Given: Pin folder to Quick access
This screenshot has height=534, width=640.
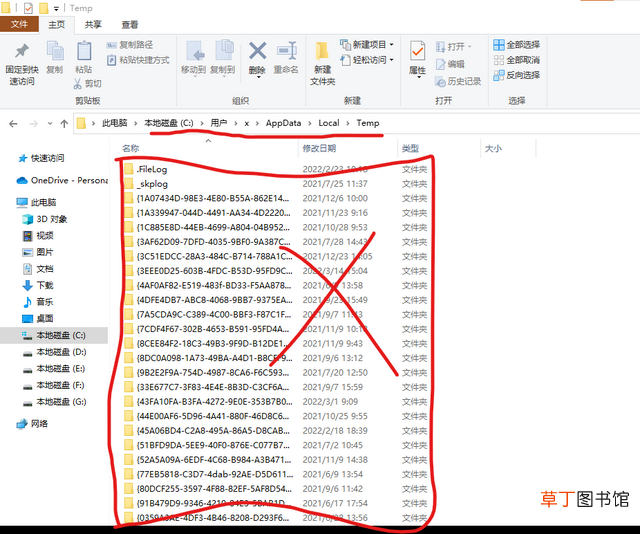Looking at the screenshot, I should [x=22, y=64].
